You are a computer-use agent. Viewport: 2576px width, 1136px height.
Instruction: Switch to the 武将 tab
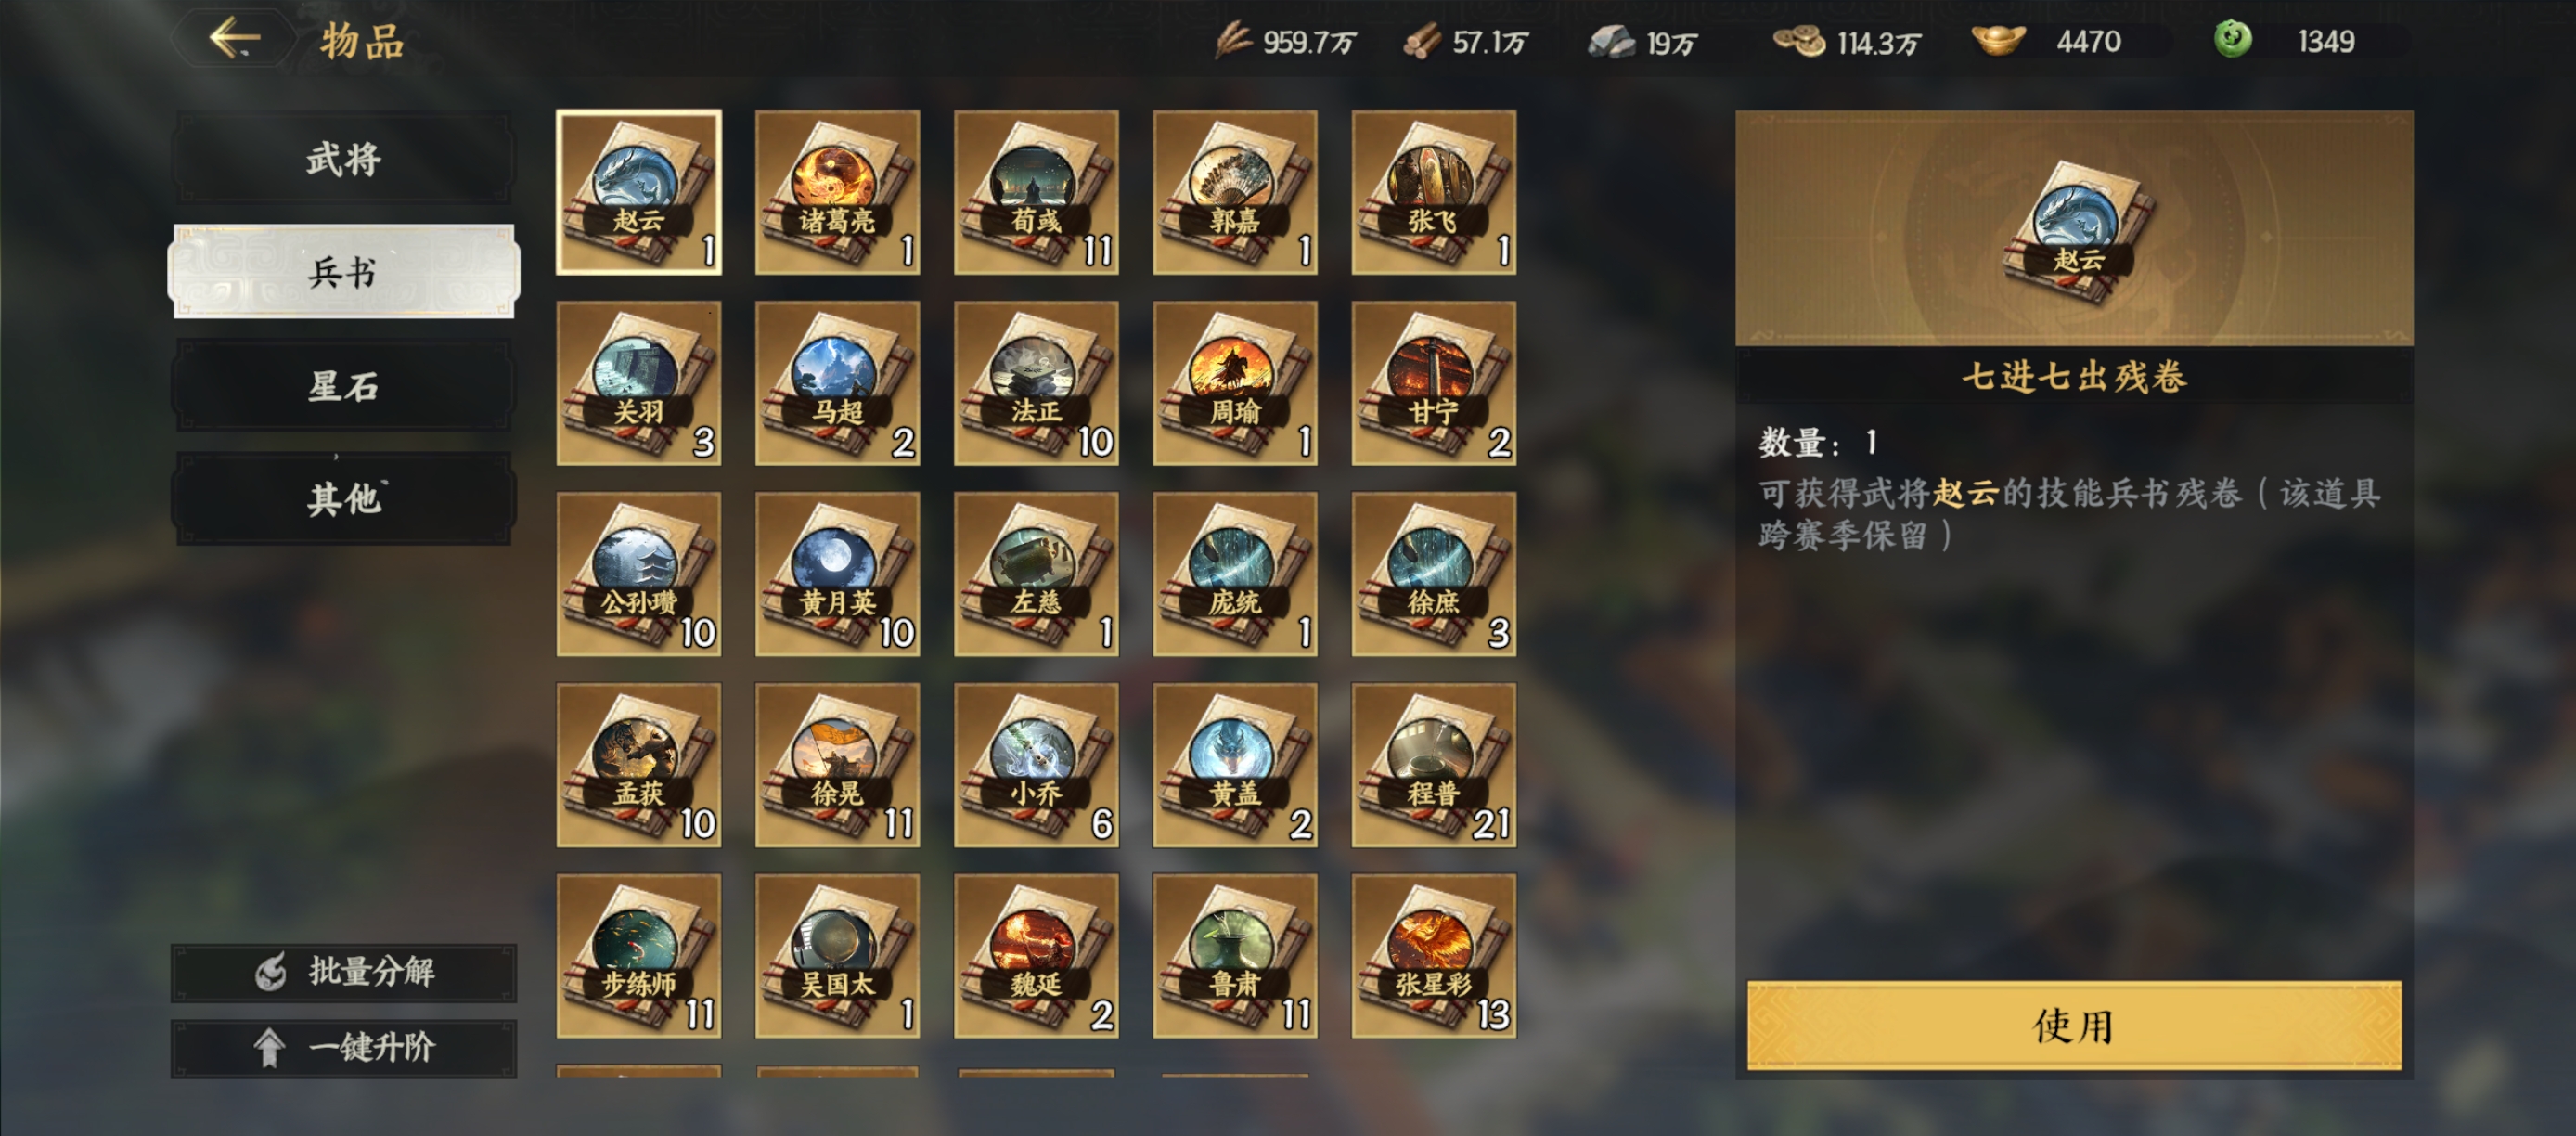click(x=344, y=158)
